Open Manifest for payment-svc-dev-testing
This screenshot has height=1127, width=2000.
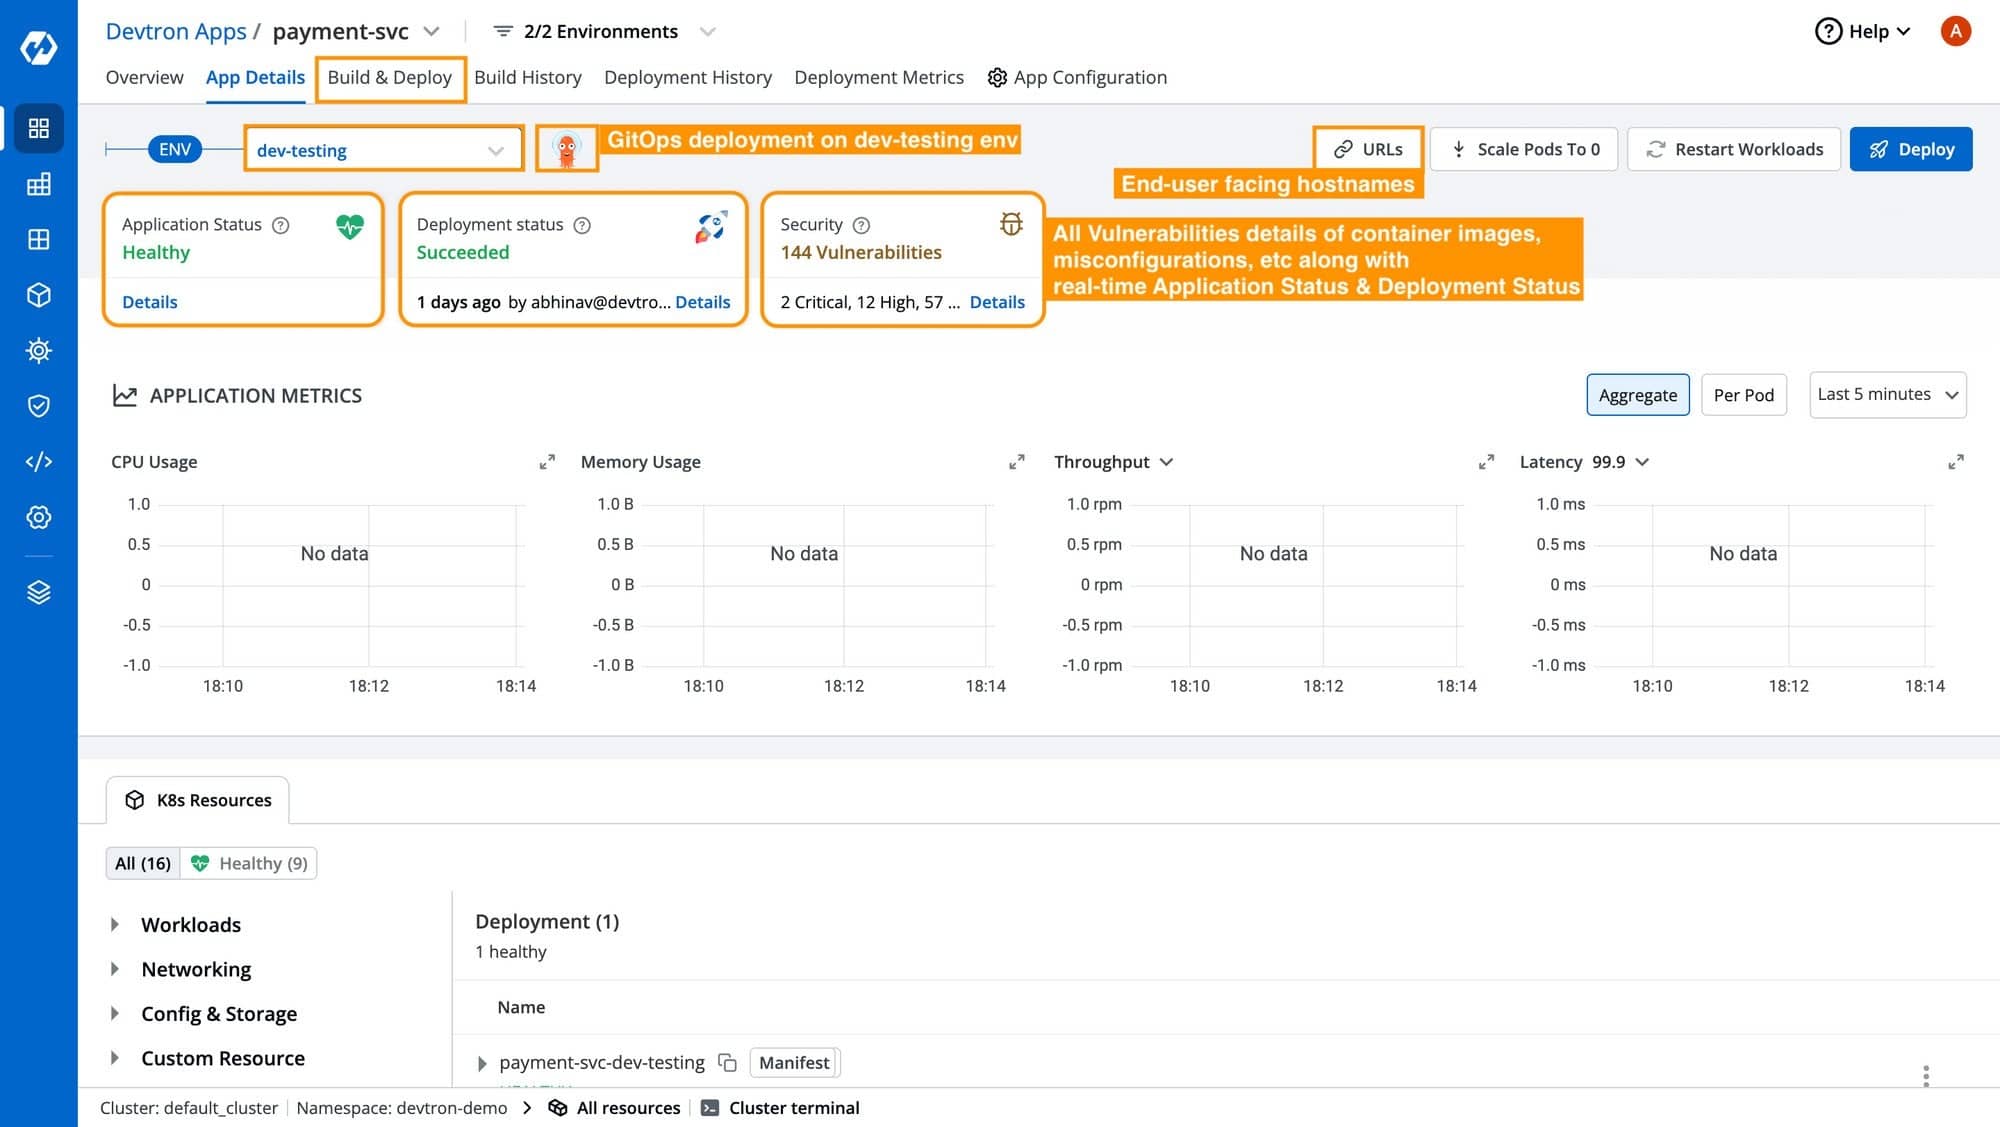click(794, 1062)
